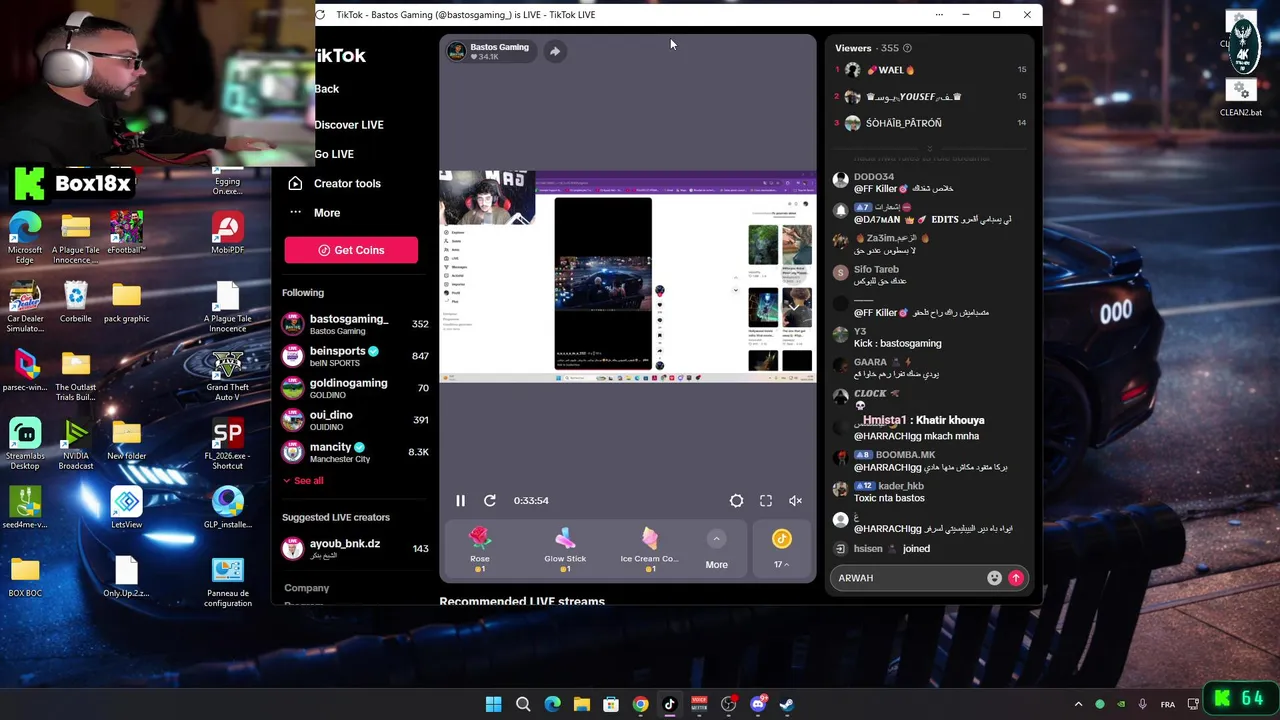Open Viewers info question mark icon

point(907,48)
